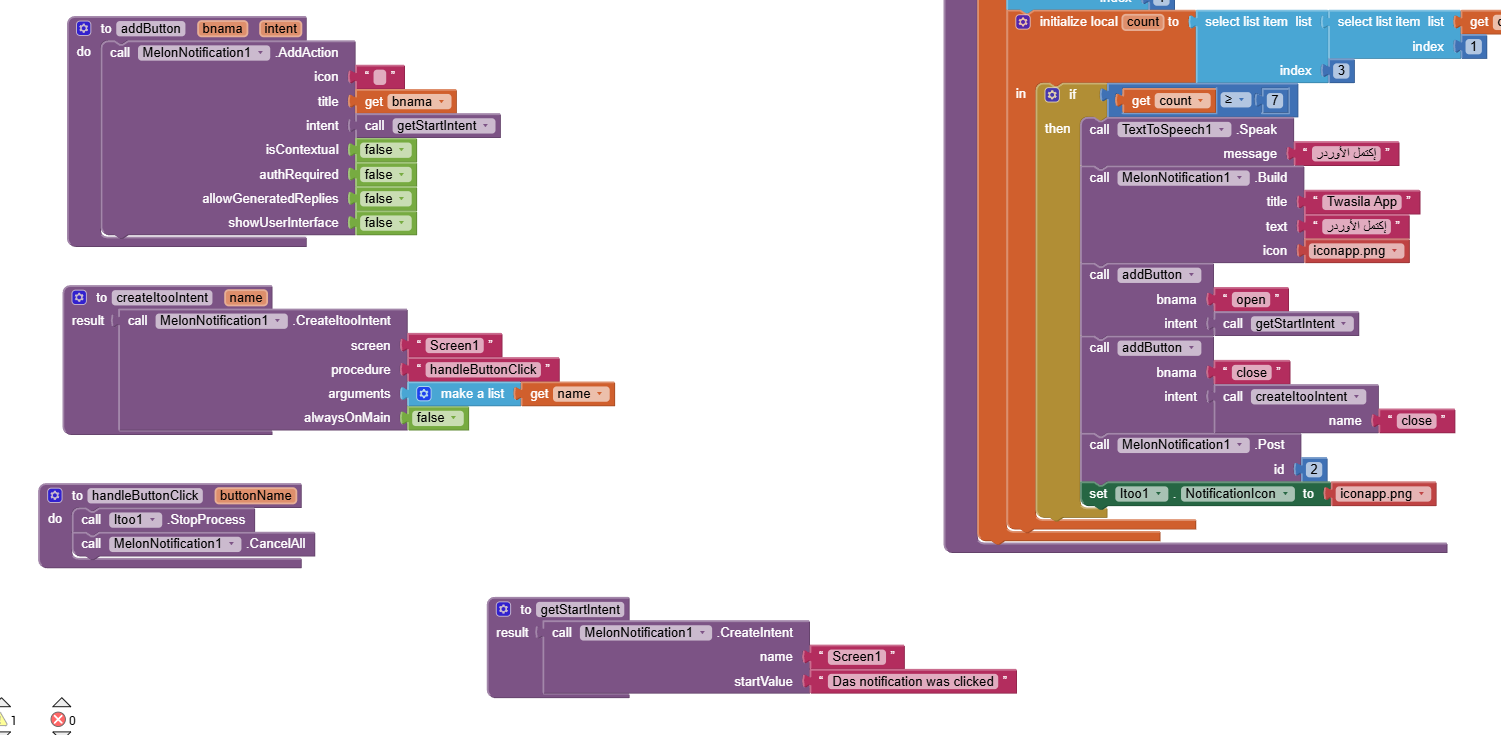Toggle the authRequired false value
This screenshot has width=1501, height=735.
(x=385, y=175)
